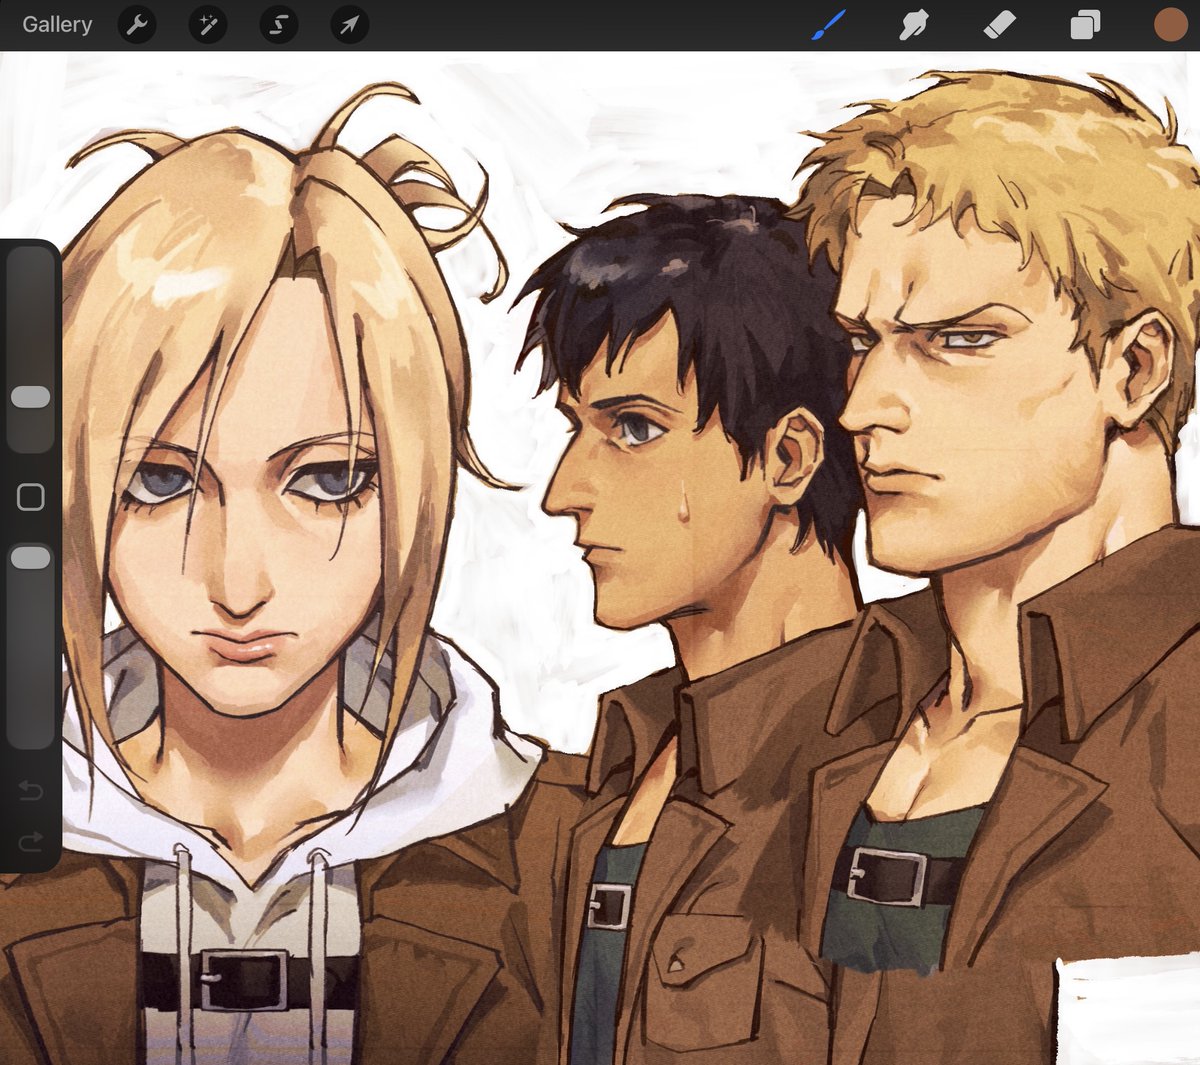Open the Adjustments magic wand menu
This screenshot has width=1200, height=1065.
point(208,24)
